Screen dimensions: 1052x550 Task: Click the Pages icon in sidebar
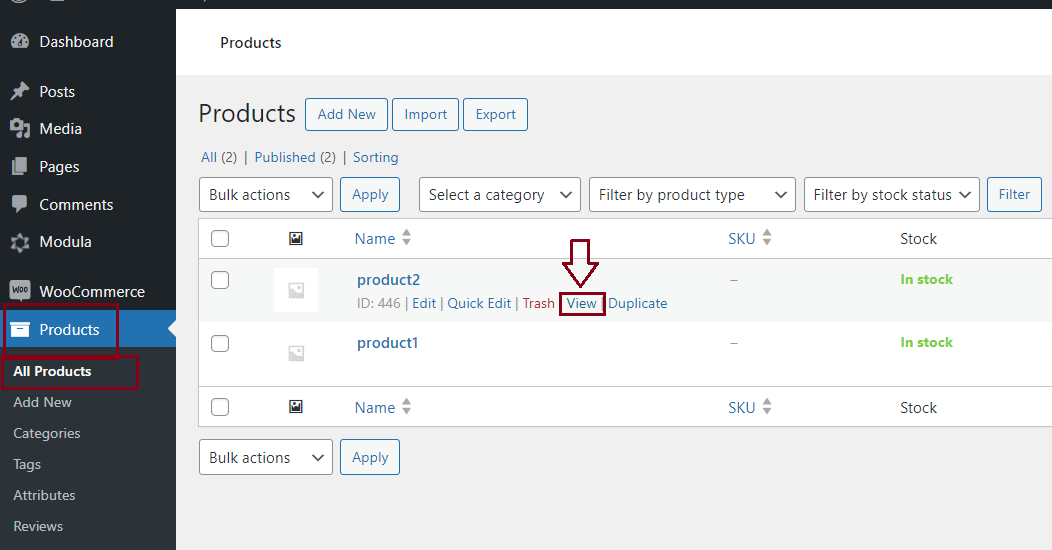point(19,167)
